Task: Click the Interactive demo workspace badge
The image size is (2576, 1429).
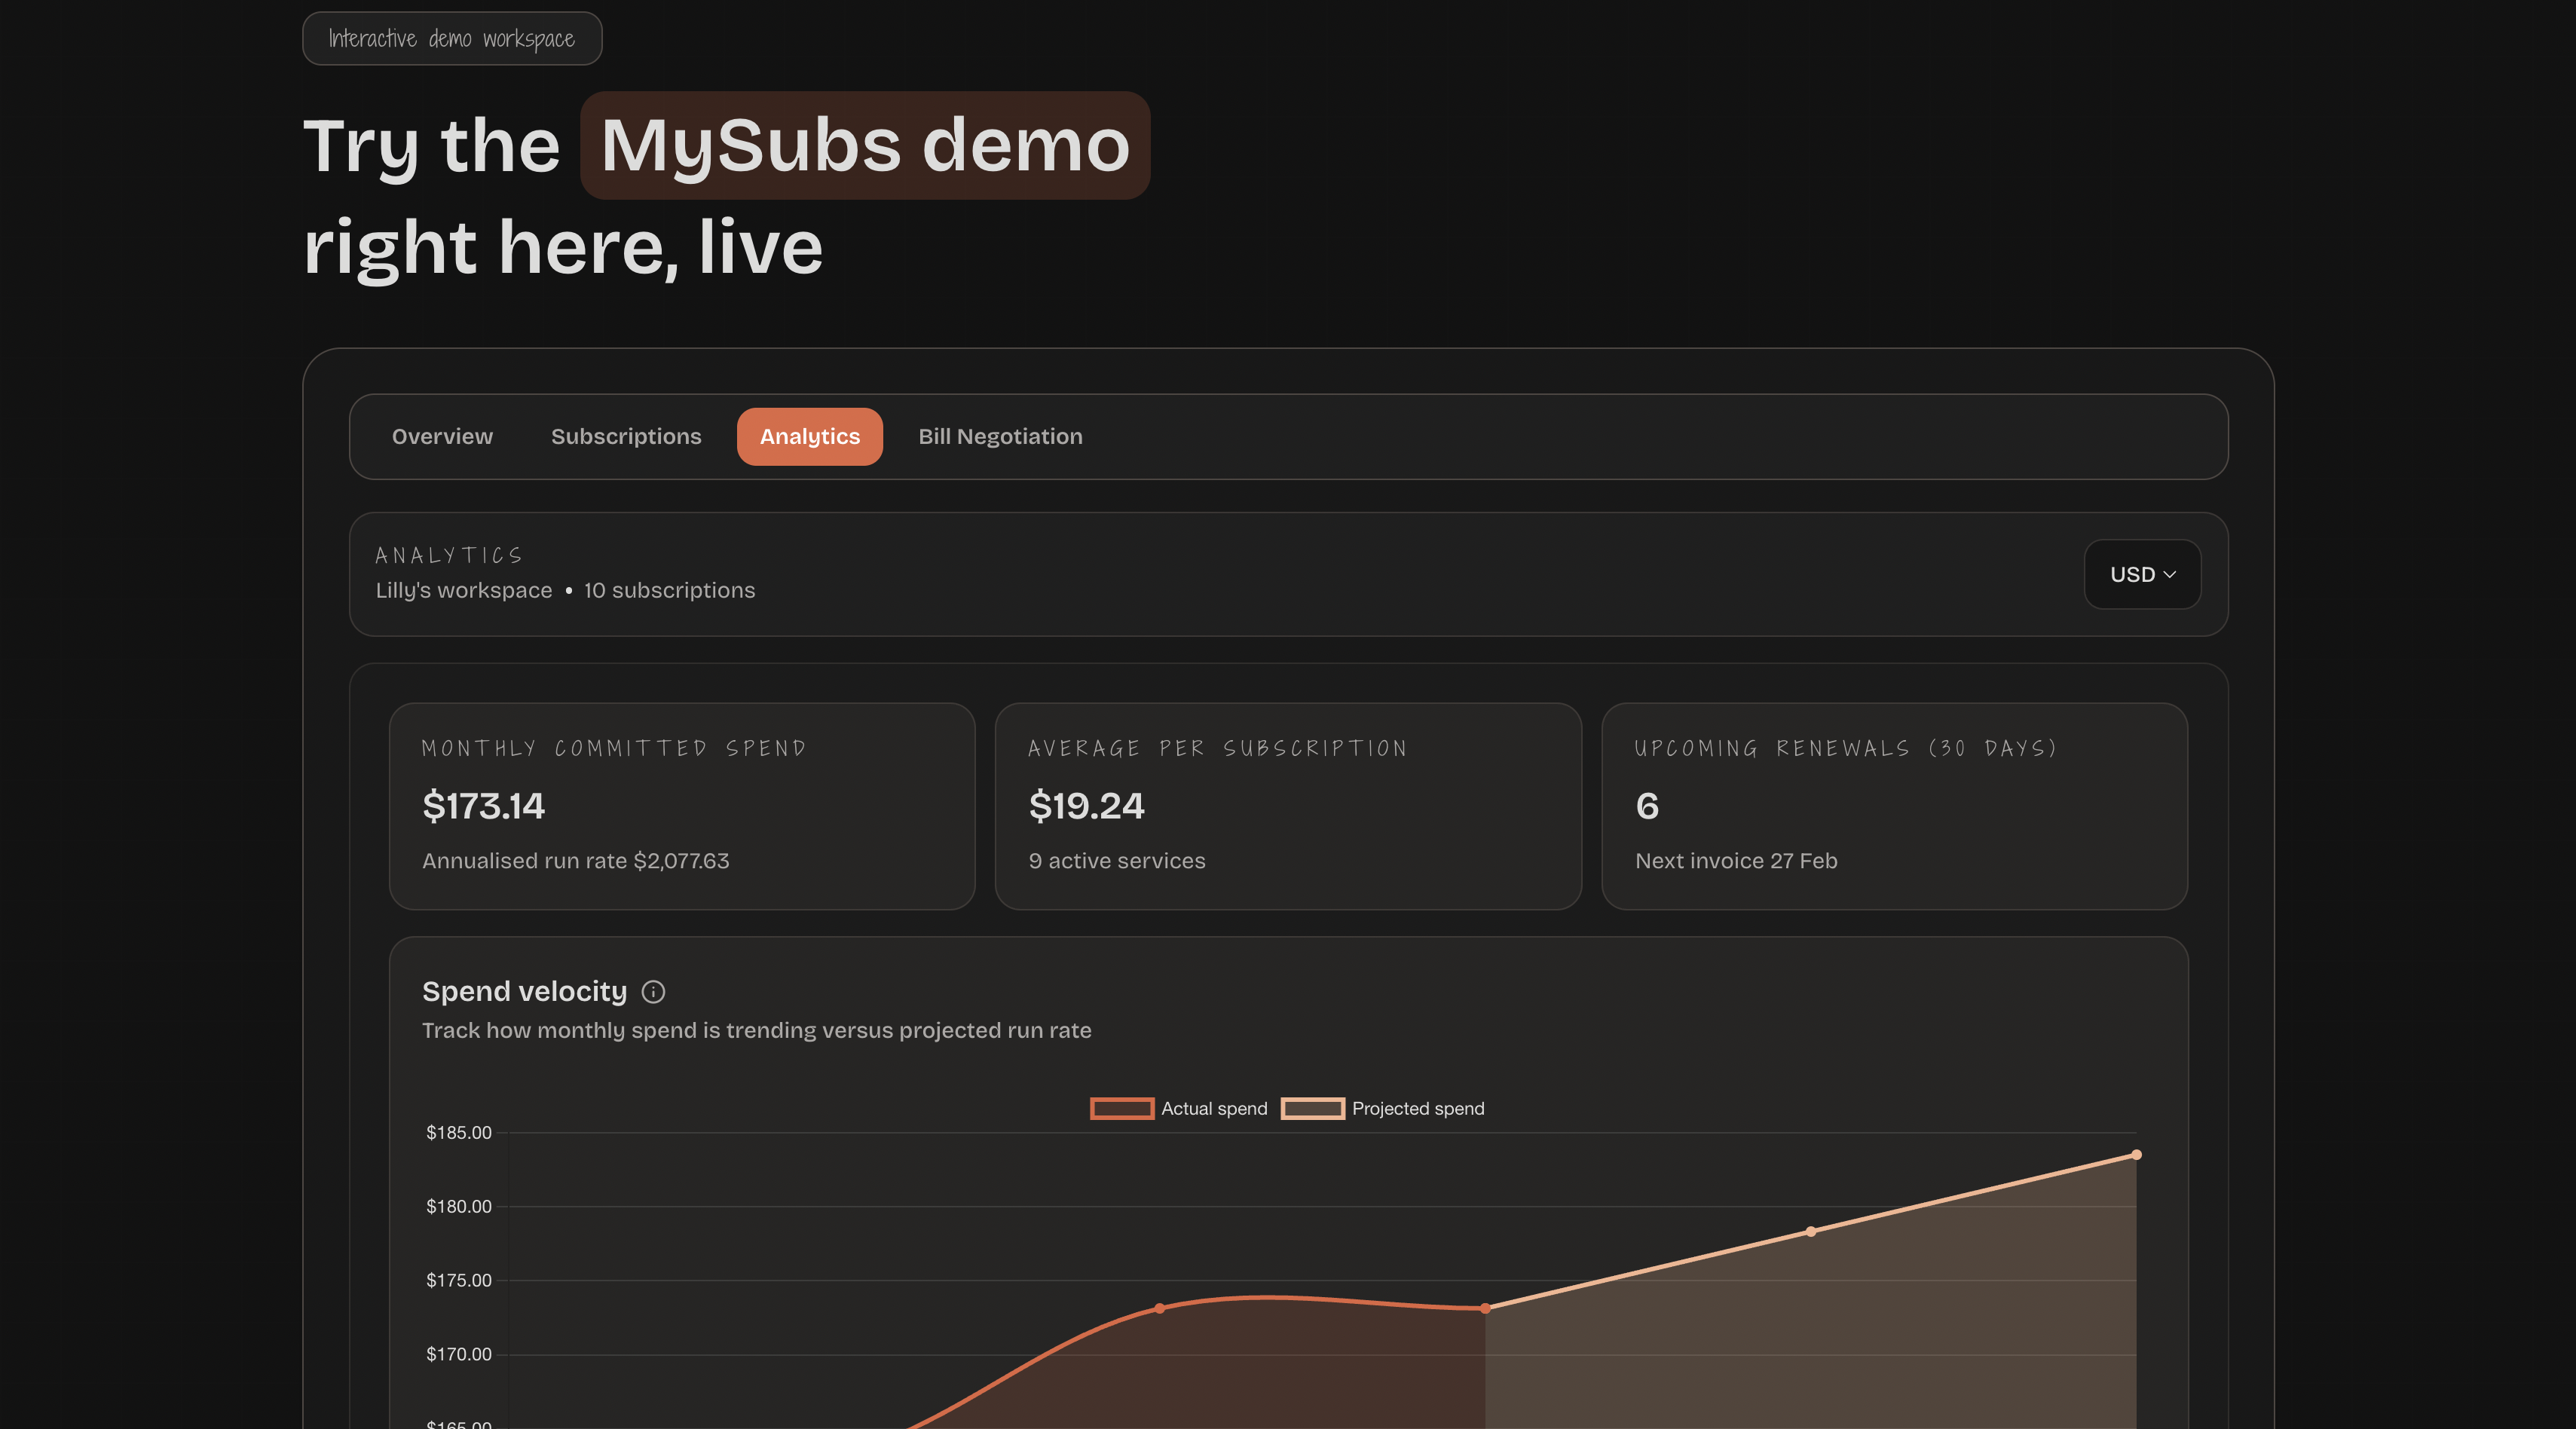Action: coord(452,38)
